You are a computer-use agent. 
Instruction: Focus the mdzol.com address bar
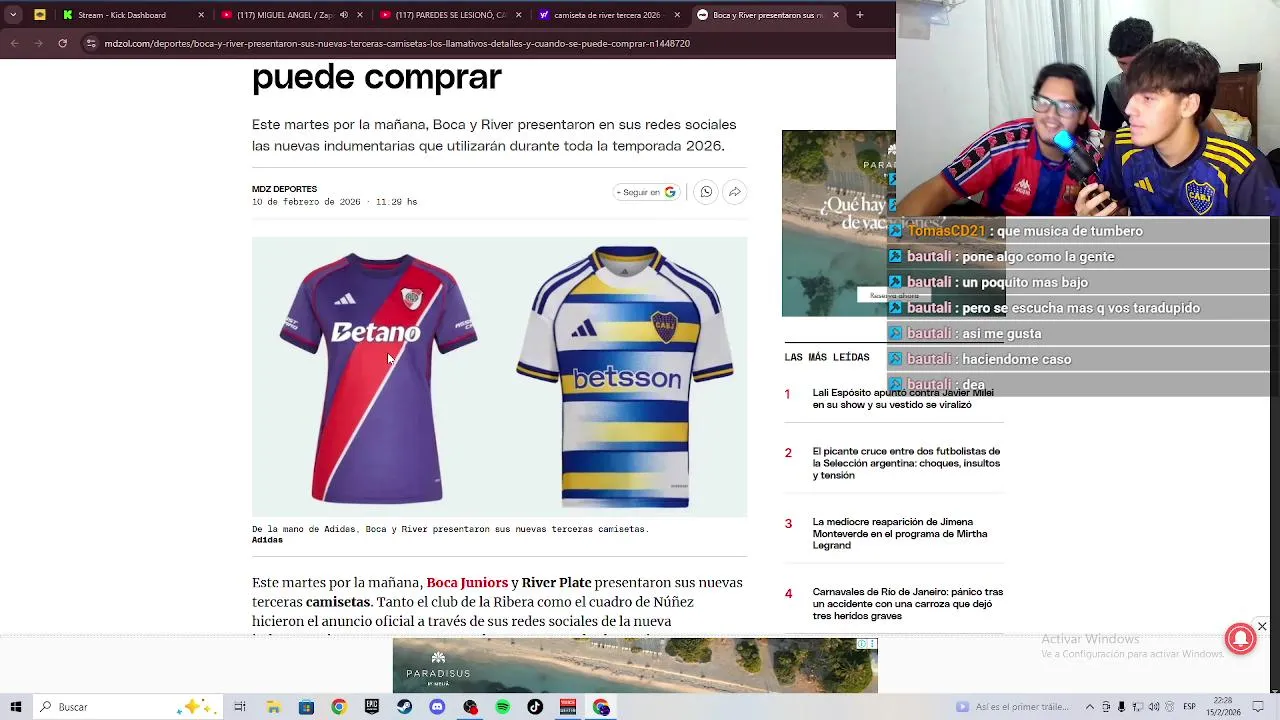pyautogui.click(x=397, y=43)
